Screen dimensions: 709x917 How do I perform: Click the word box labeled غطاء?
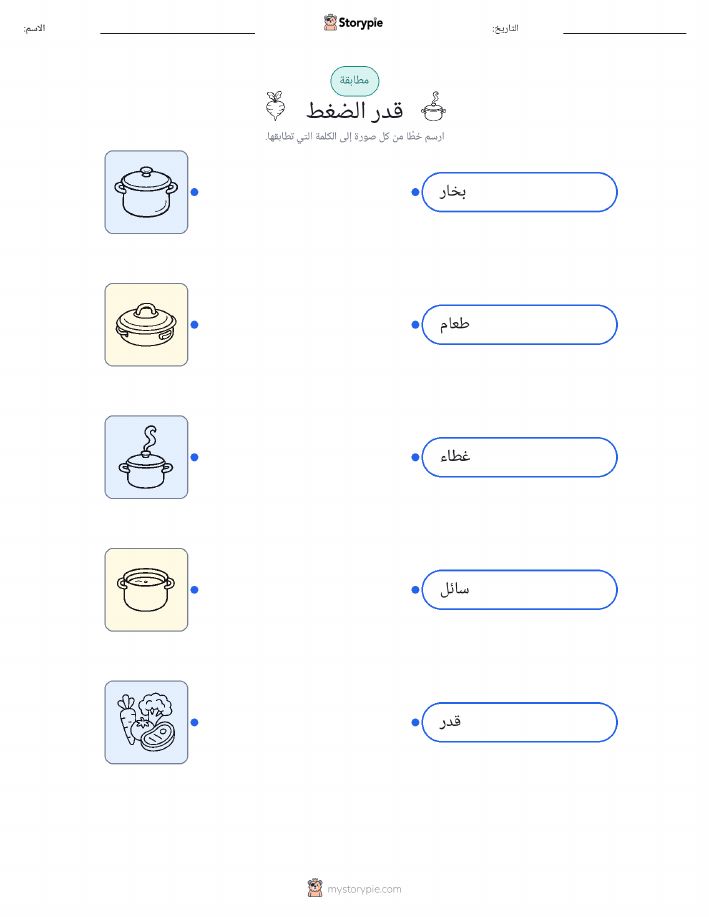519,457
